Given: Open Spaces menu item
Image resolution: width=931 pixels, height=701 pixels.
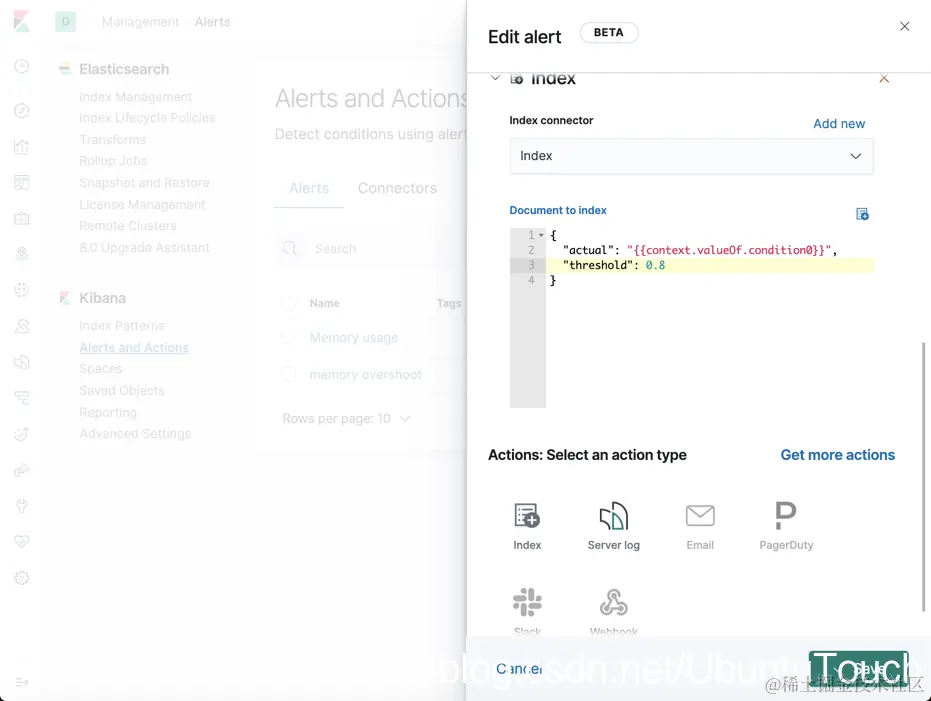Looking at the screenshot, I should 101,369.
